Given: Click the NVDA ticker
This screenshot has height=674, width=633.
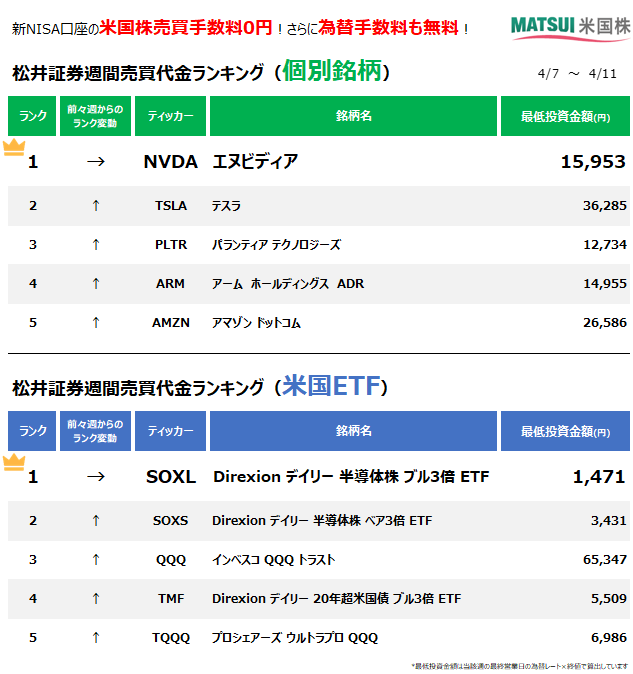Looking at the screenshot, I should pyautogui.click(x=171, y=162).
